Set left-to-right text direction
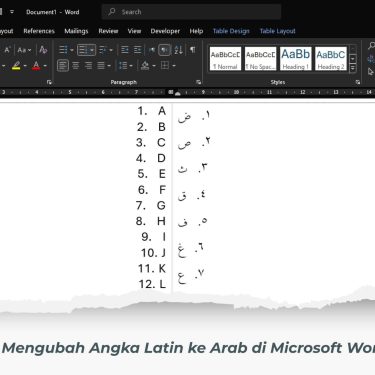 pos(152,50)
